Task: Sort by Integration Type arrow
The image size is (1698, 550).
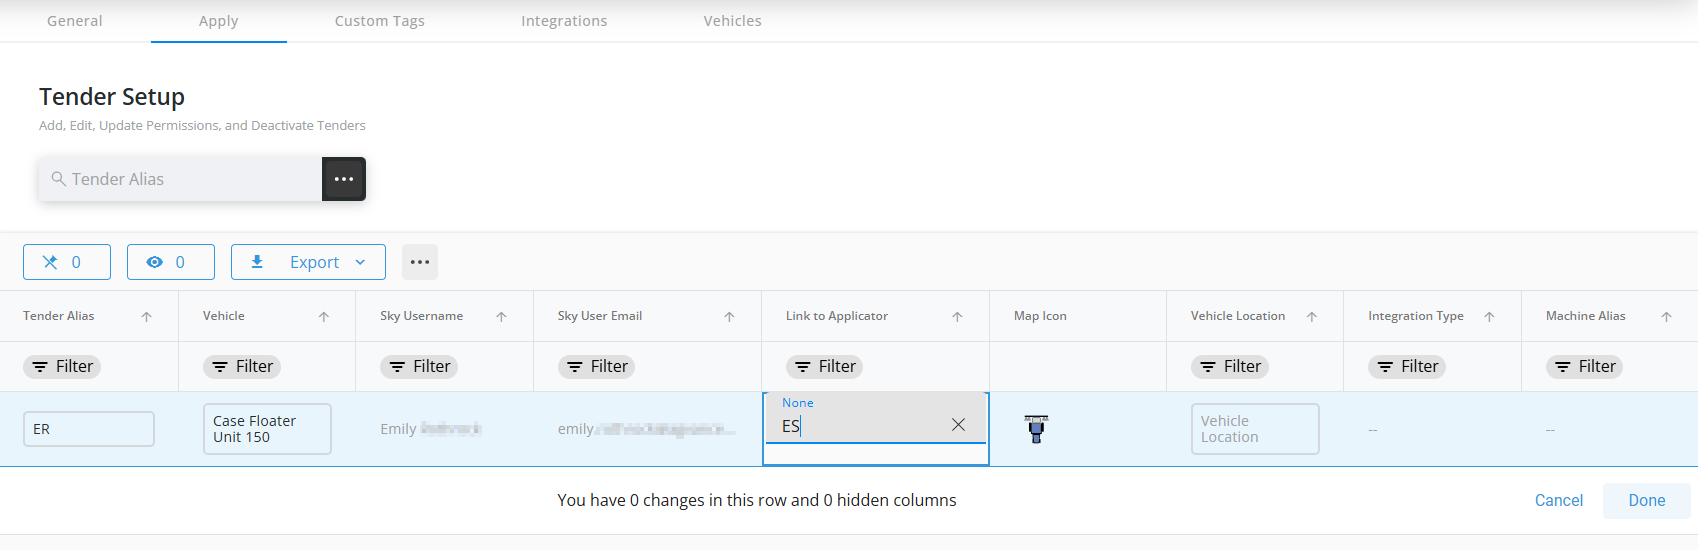Action: pos(1489,317)
